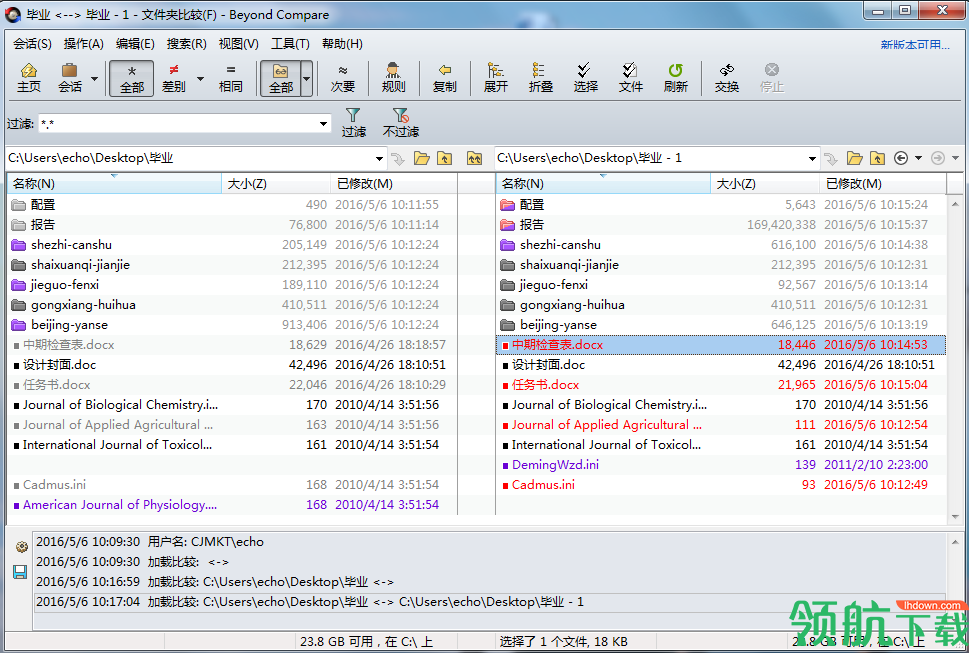Go up one level on right pane
The image size is (969, 653).
tap(878, 159)
